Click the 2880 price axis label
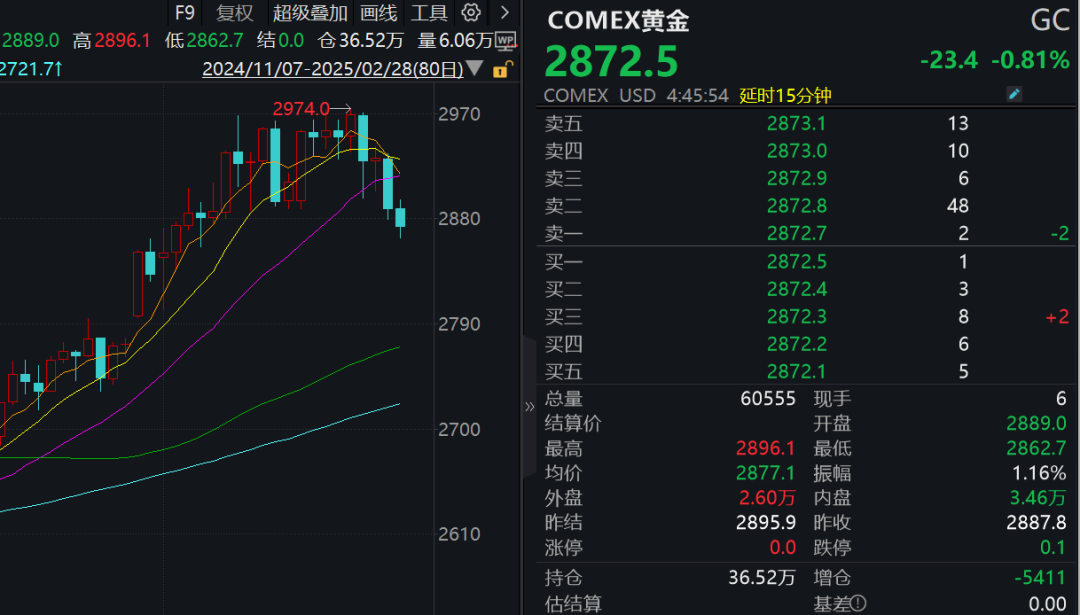 pyautogui.click(x=459, y=219)
